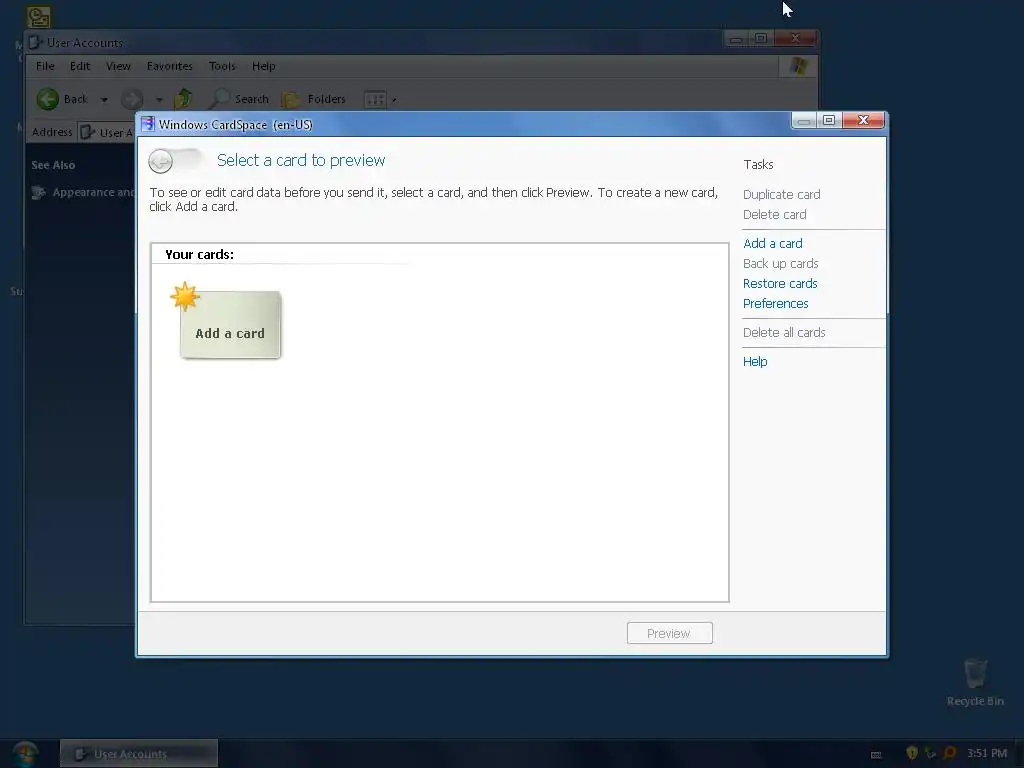Click the Windows CardSpace title bar icon

click(148, 124)
